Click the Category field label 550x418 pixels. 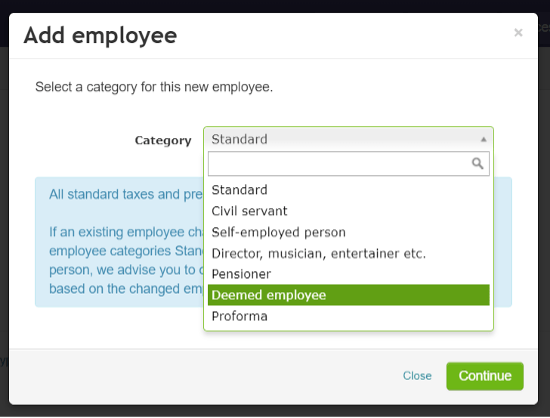click(x=163, y=140)
